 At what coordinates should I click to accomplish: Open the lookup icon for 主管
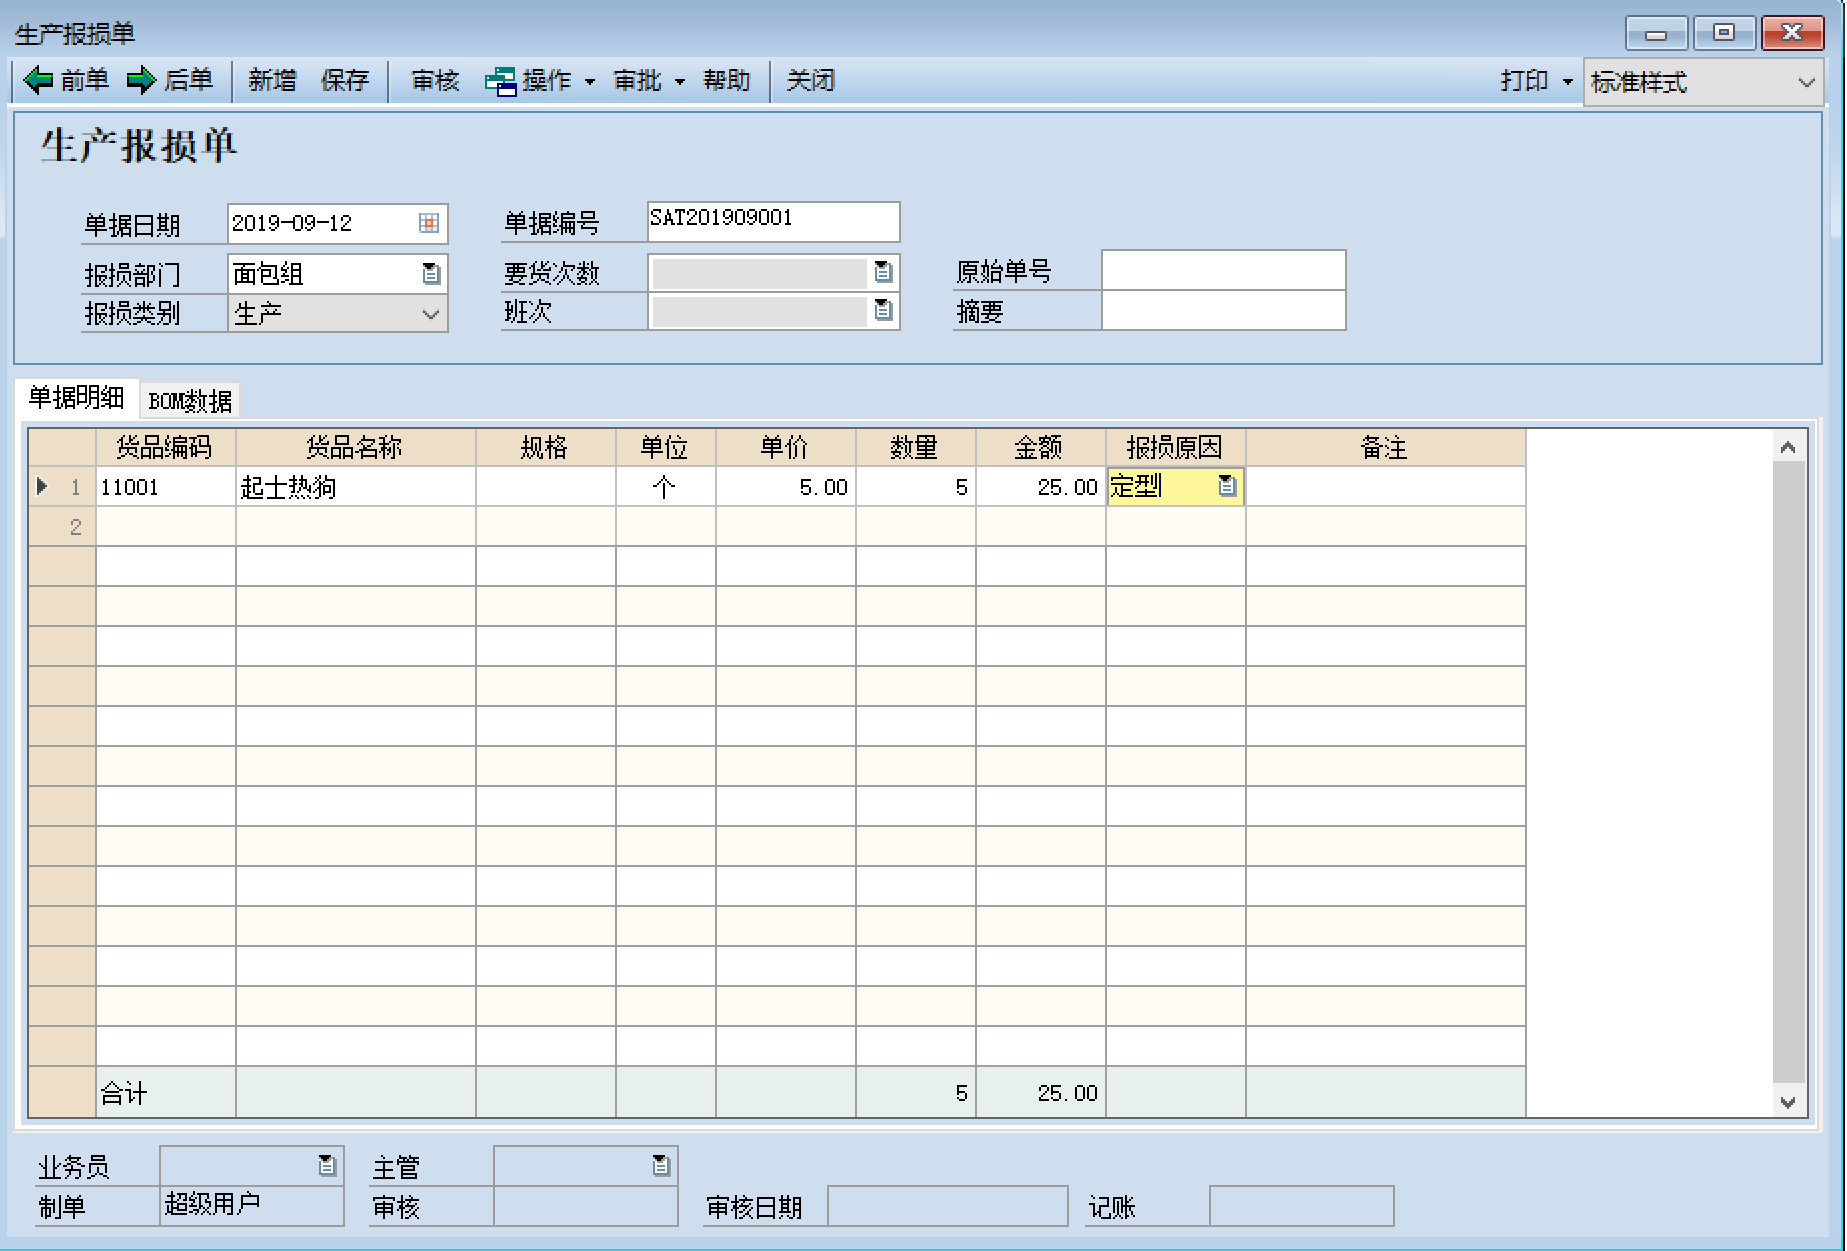[x=661, y=1165]
